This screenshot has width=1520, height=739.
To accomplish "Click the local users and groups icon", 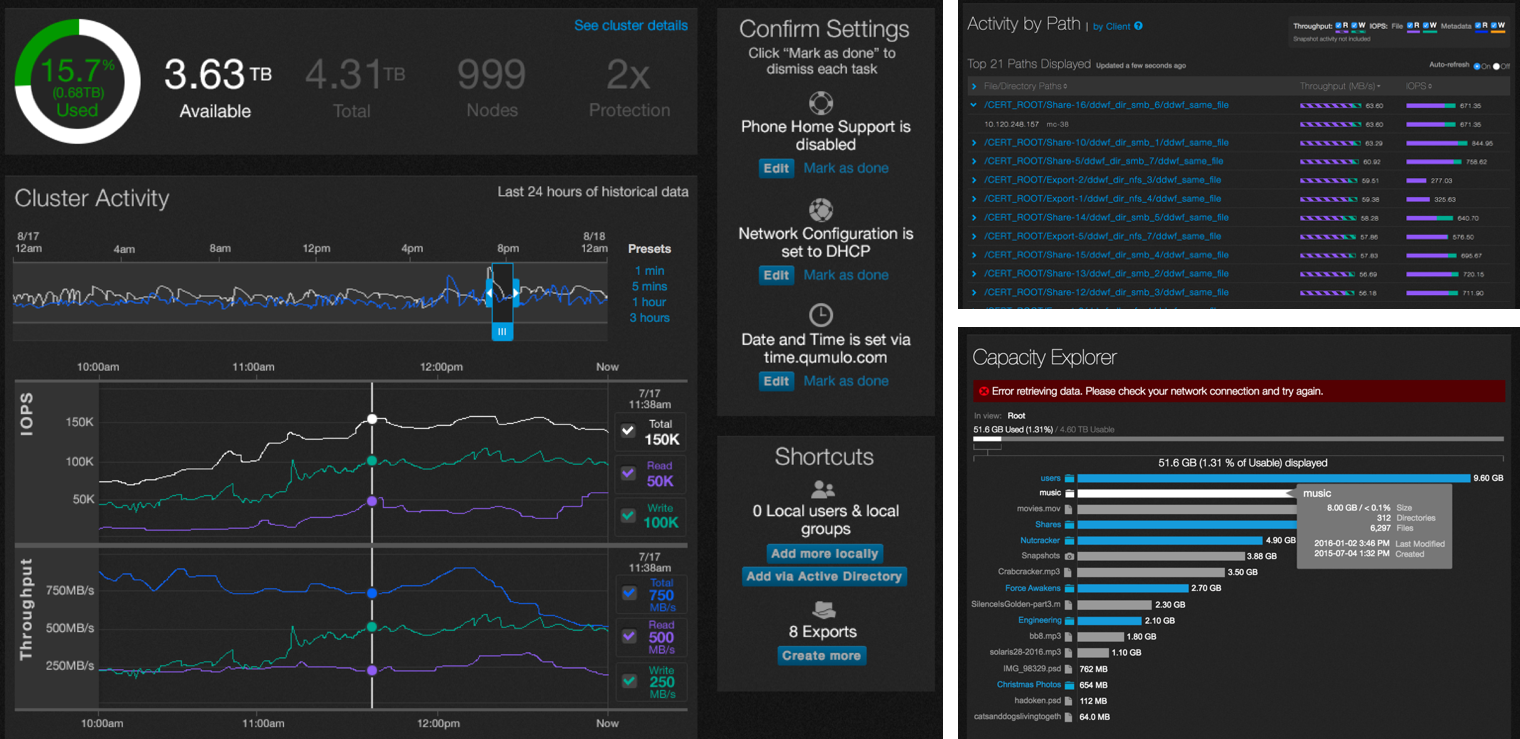I will [x=823, y=489].
